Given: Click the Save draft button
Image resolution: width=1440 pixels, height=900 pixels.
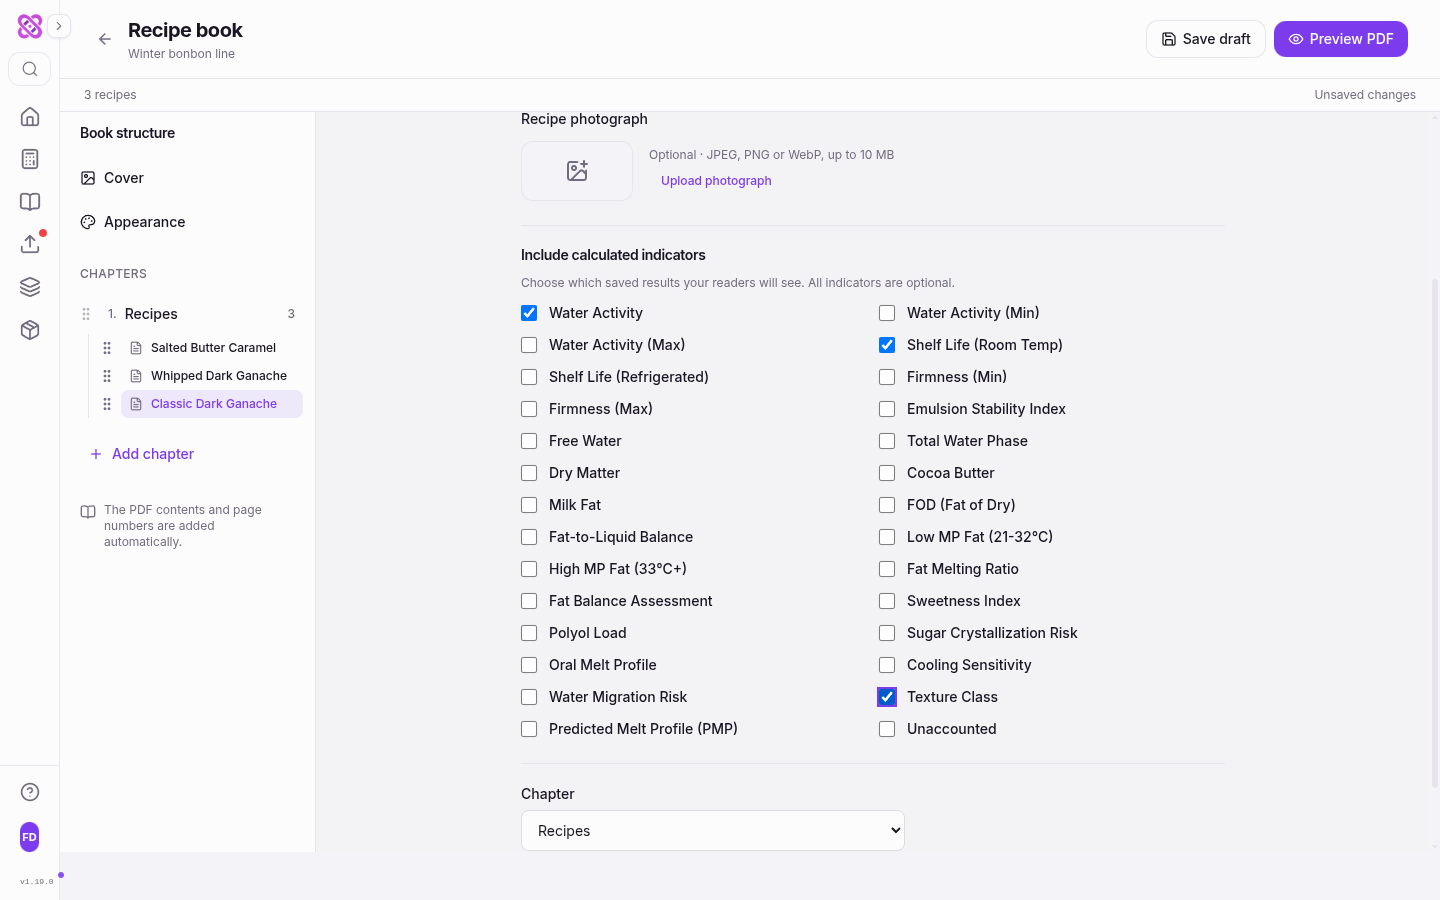Looking at the screenshot, I should click(1206, 39).
